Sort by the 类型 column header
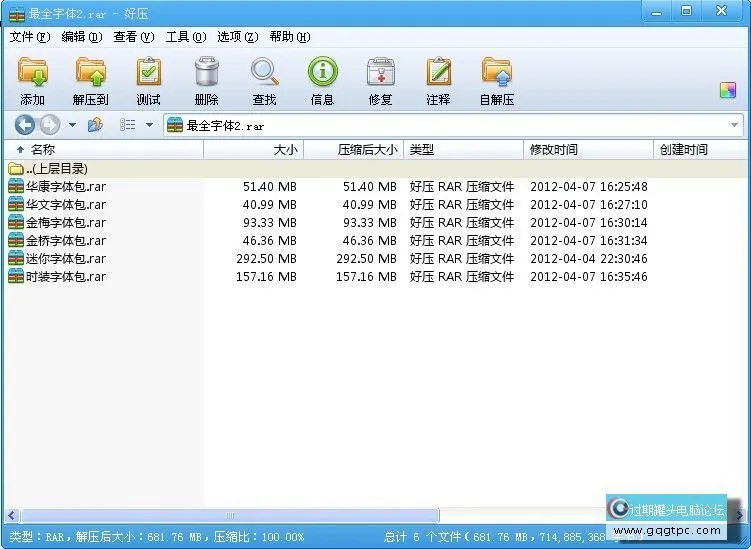Image resolution: width=751 pixels, height=549 pixels. (464, 150)
